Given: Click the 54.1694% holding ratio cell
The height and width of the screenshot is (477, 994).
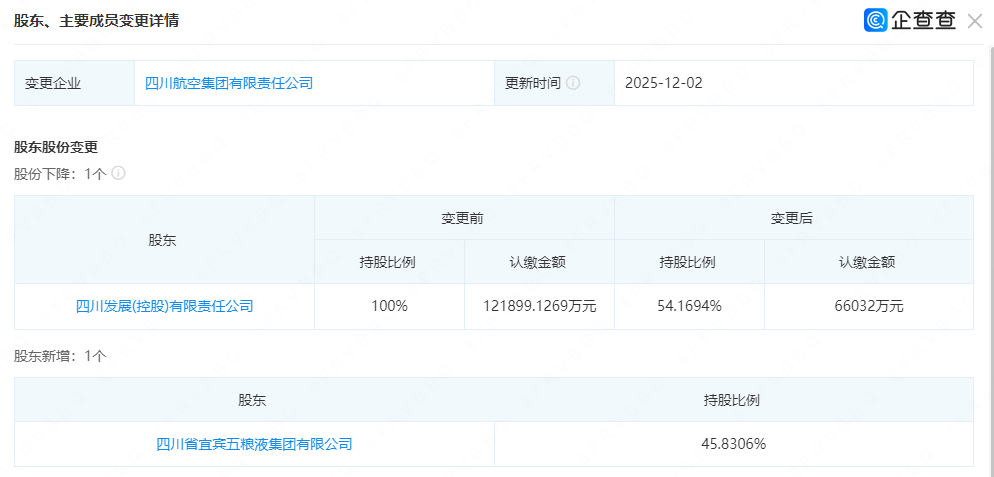Looking at the screenshot, I should tap(688, 306).
